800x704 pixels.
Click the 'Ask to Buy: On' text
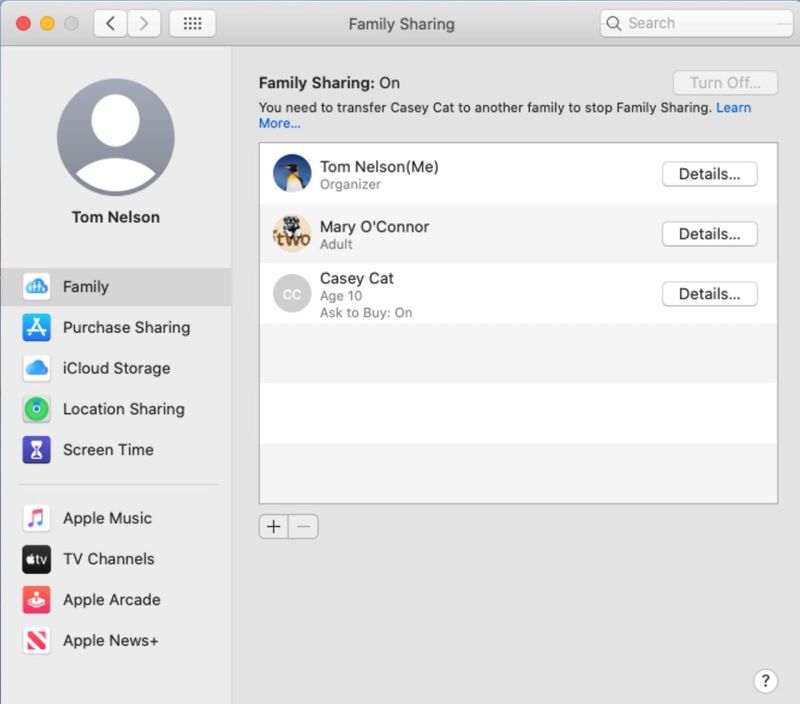(366, 313)
